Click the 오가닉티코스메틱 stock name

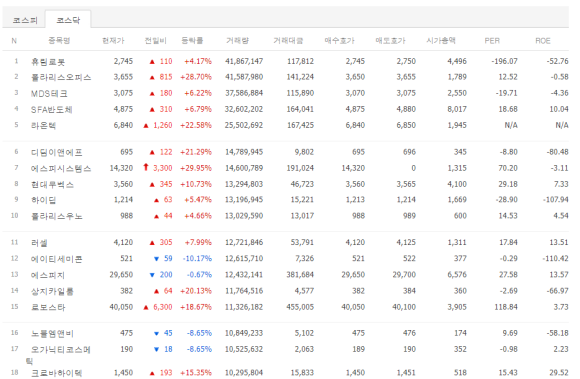[x=58, y=355]
